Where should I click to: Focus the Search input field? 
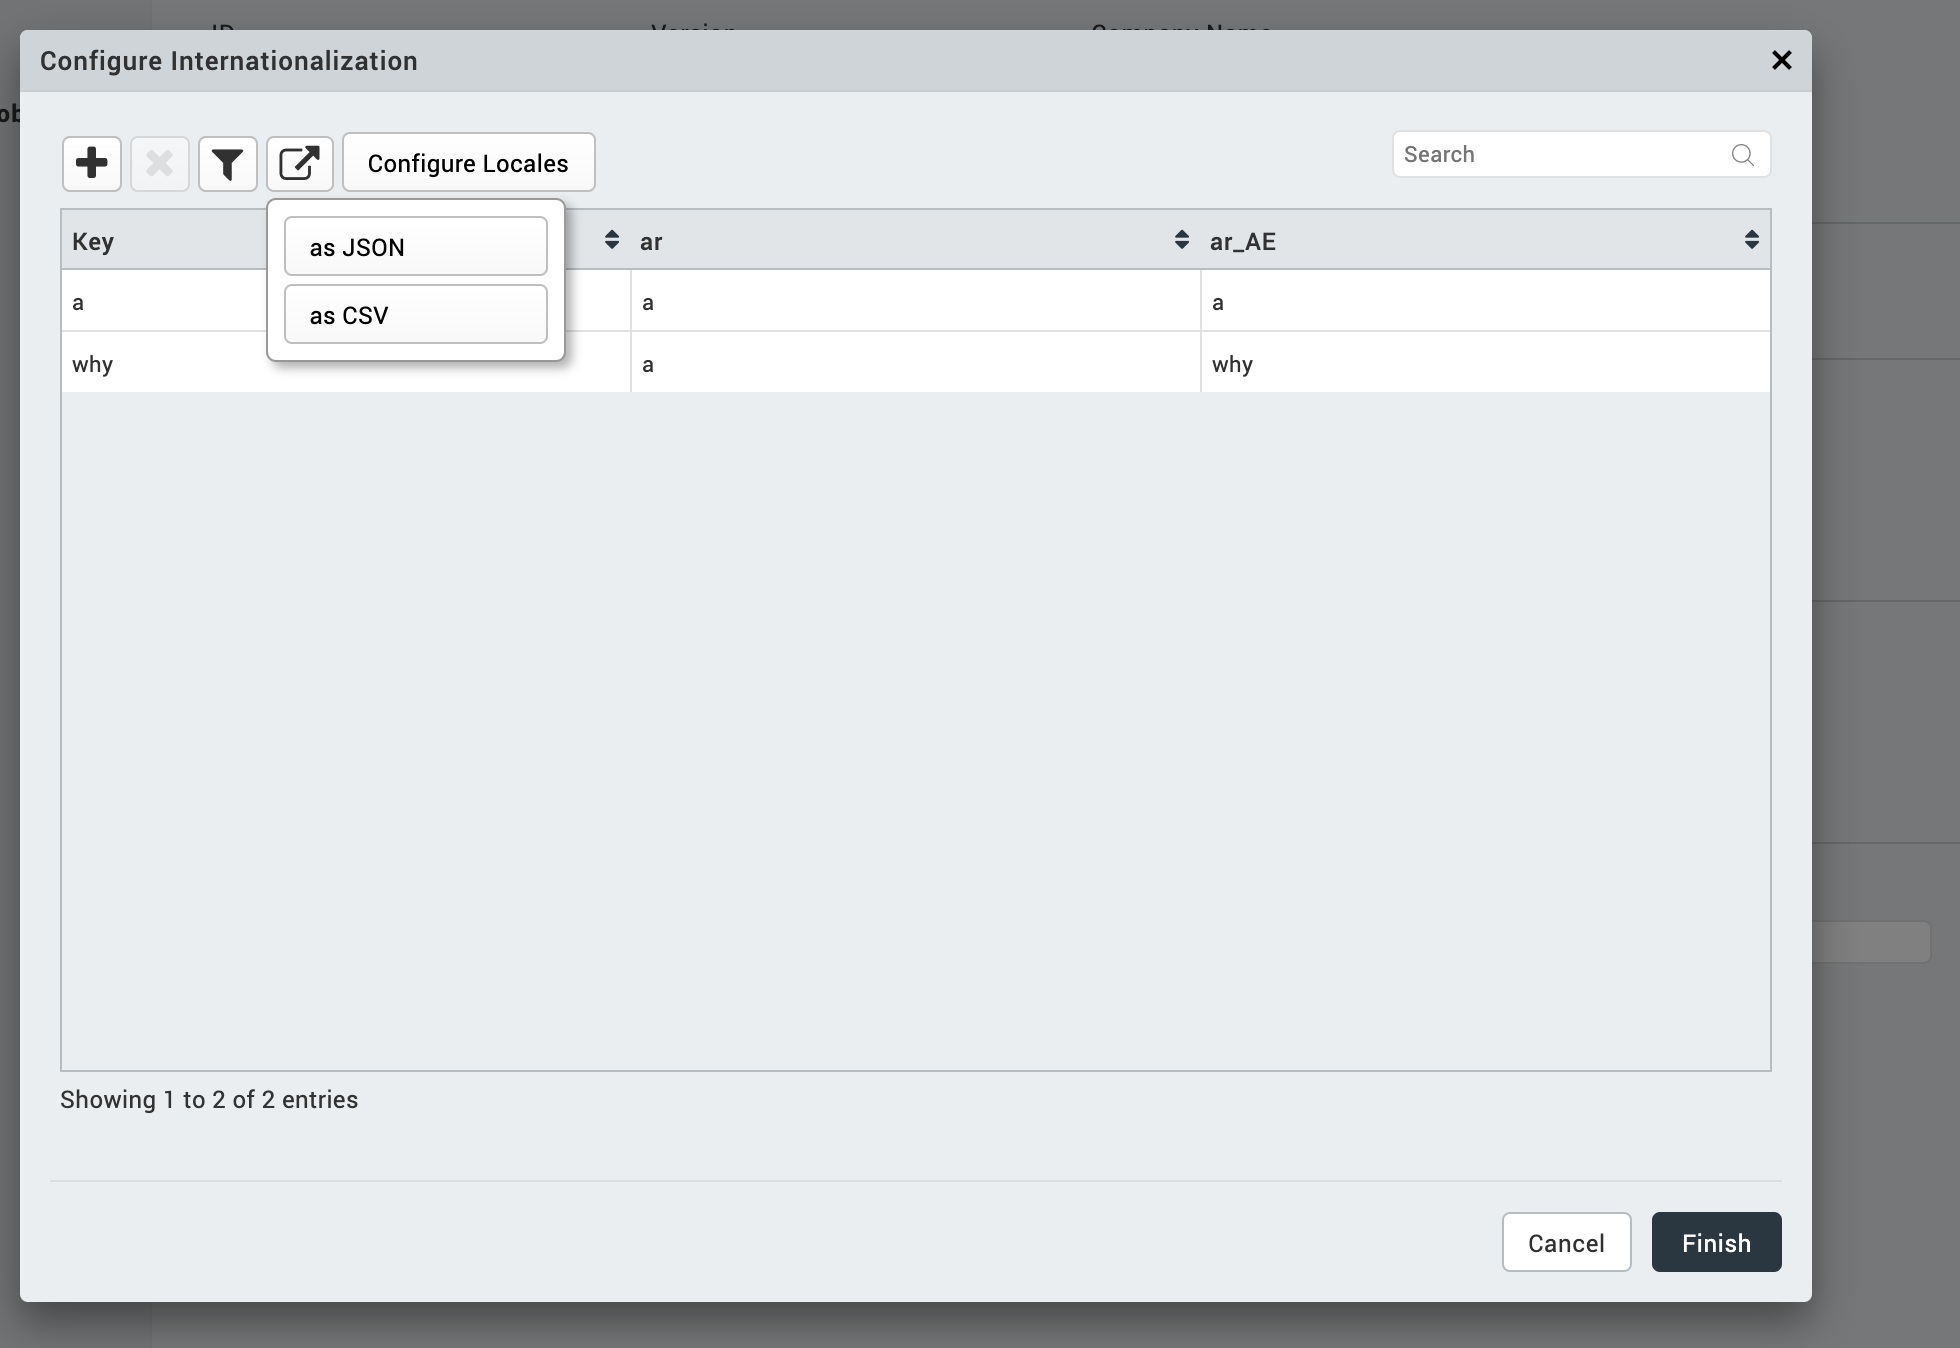[x=1560, y=155]
